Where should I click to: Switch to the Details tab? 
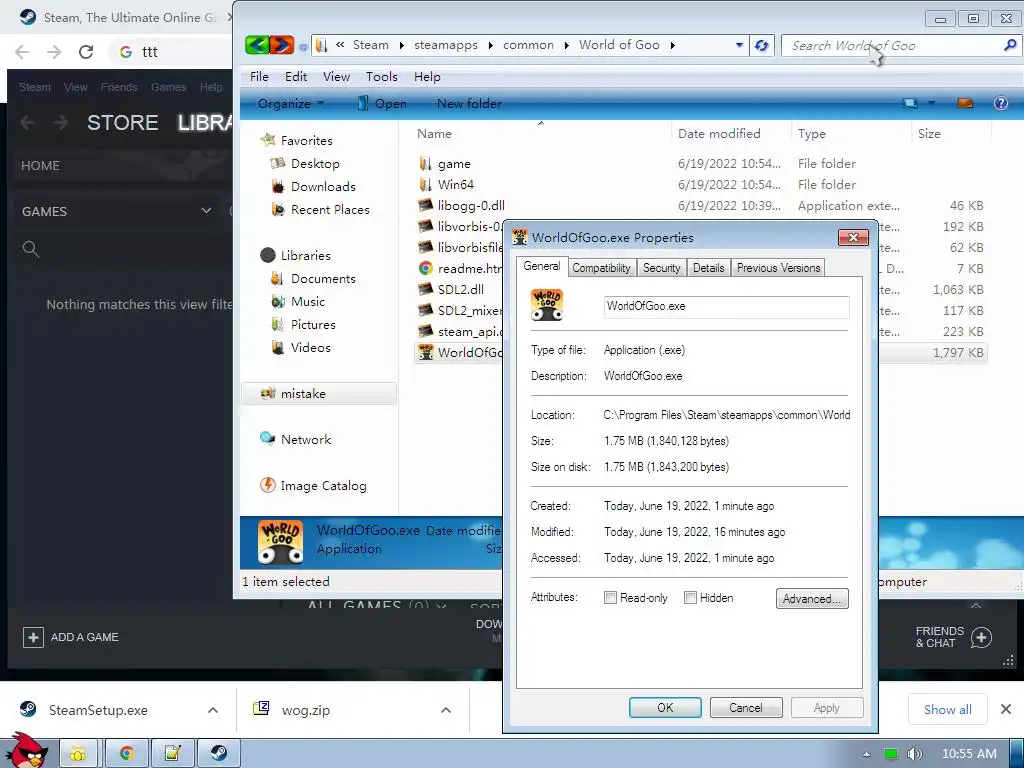[708, 268]
